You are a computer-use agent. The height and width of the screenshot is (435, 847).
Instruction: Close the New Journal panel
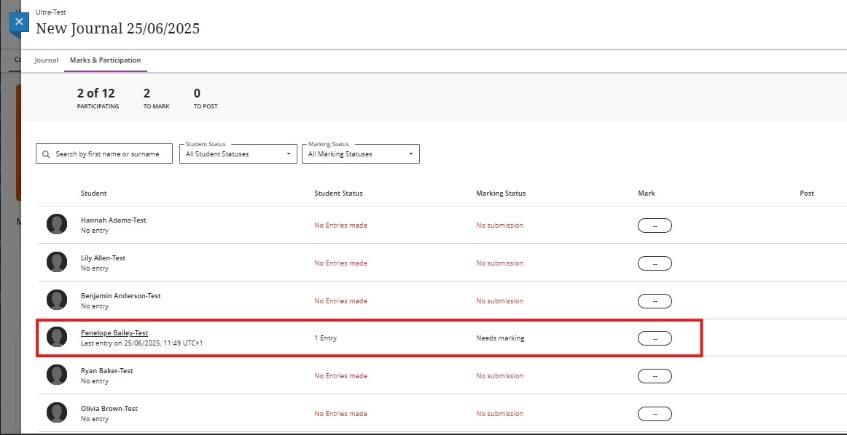[x=18, y=21]
